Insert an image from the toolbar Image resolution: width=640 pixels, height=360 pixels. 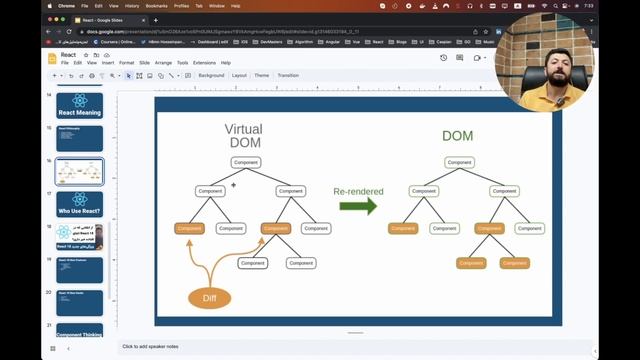150,76
